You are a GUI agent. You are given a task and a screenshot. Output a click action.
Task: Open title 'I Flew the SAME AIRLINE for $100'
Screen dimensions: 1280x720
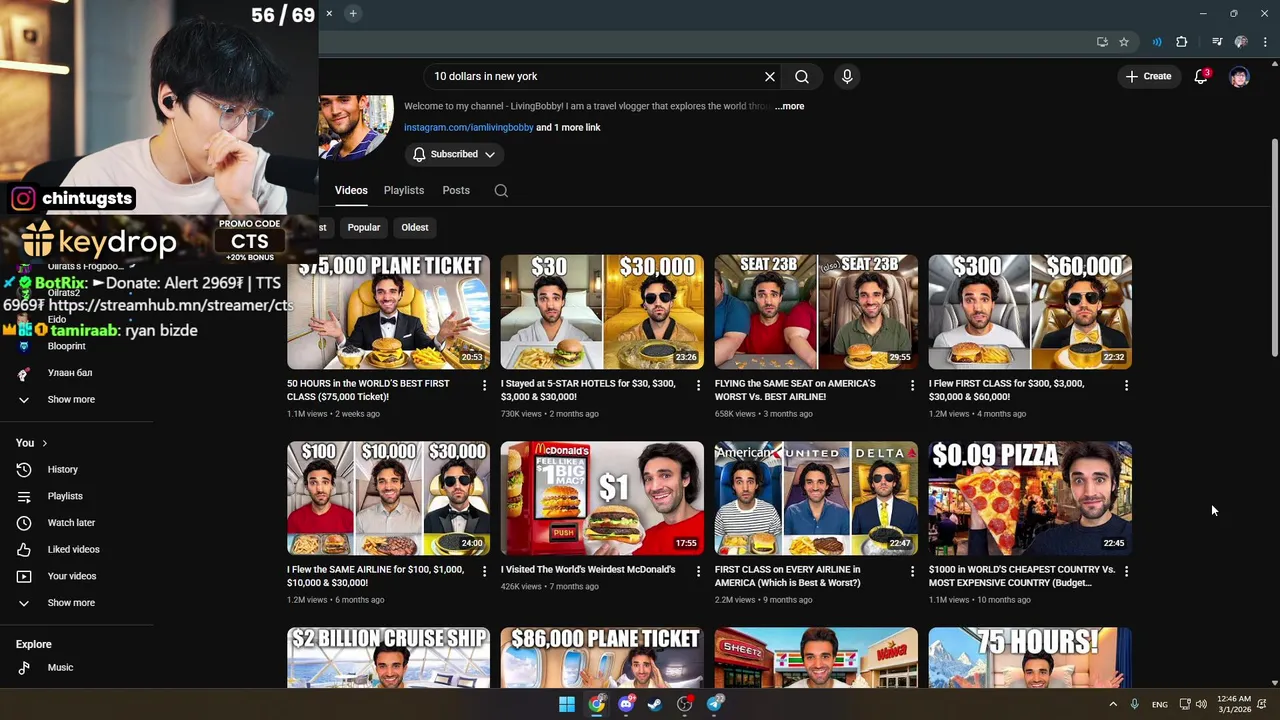(x=378, y=576)
